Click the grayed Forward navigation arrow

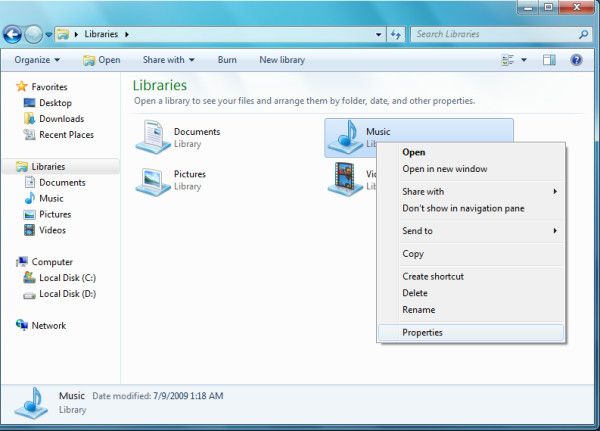(34, 35)
